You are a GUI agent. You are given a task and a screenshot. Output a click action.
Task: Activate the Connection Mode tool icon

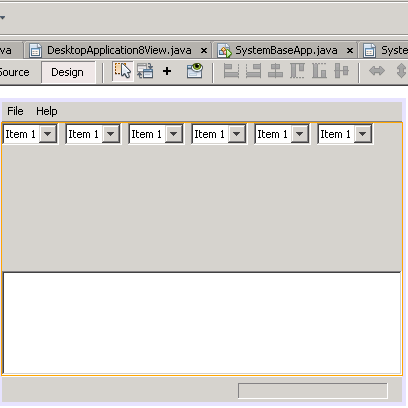145,71
